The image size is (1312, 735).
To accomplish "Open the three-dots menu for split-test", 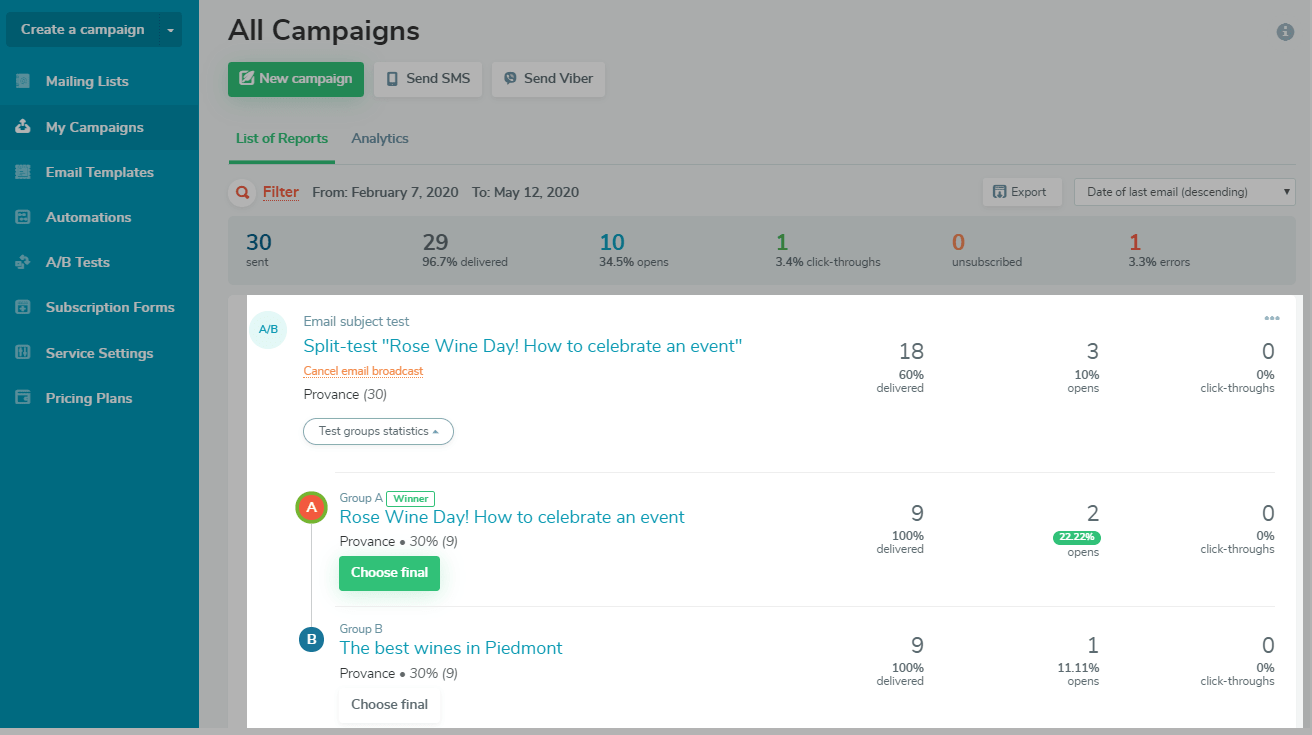I will click(1271, 319).
